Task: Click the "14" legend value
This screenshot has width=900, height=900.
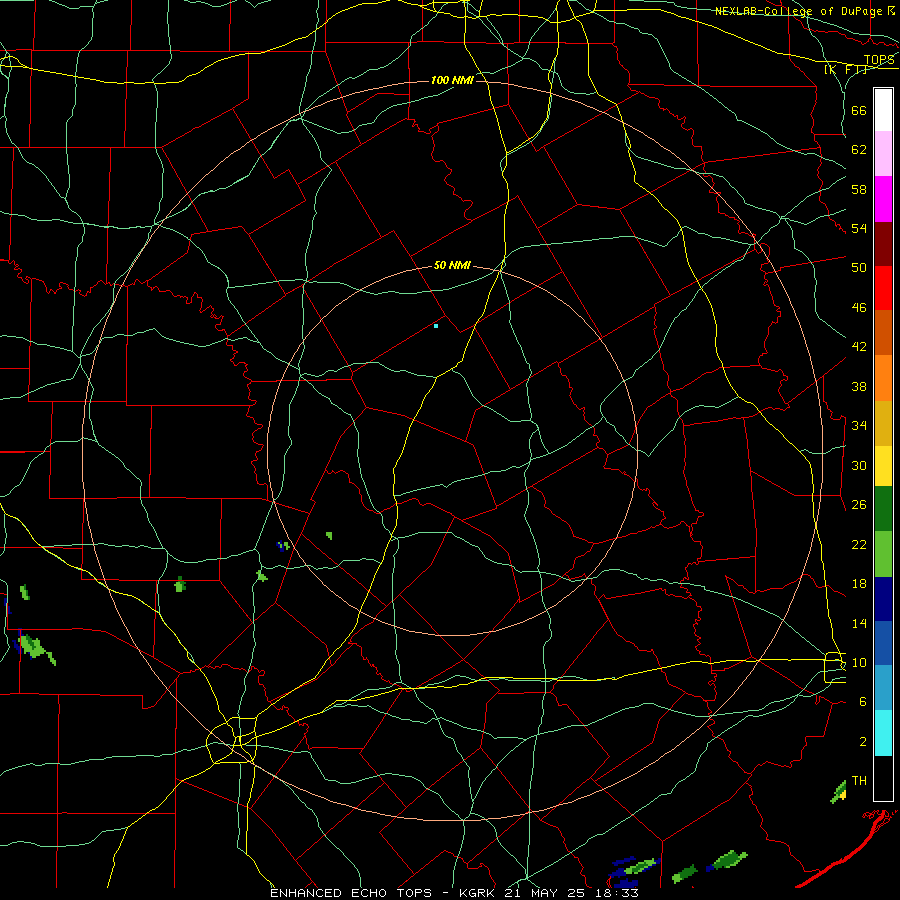Action: pyautogui.click(x=859, y=623)
